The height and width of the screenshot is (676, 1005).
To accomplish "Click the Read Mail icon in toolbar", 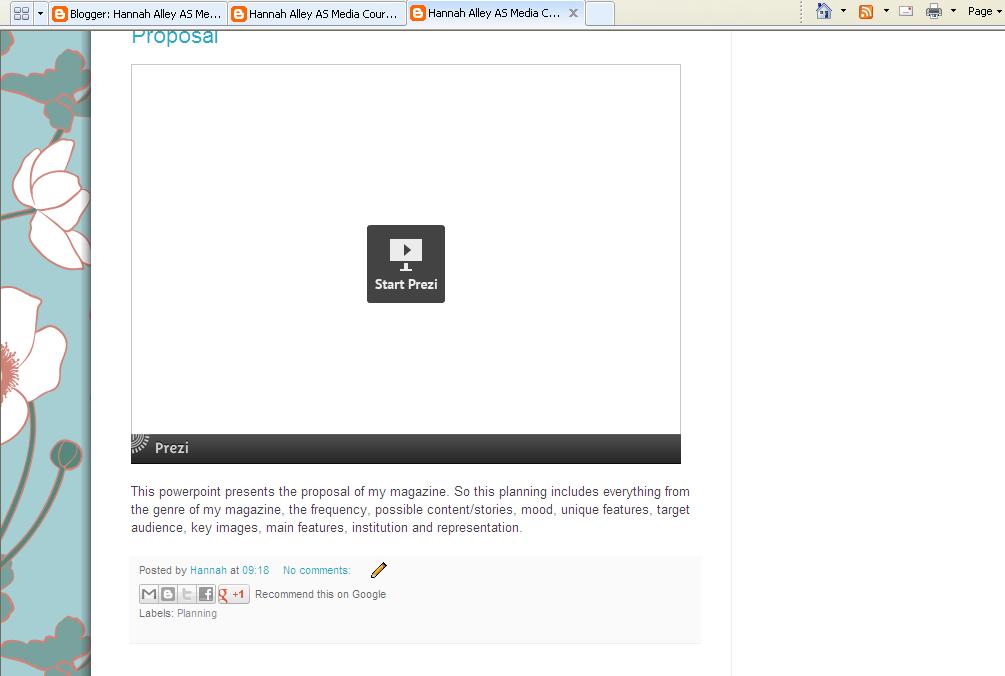I will tap(906, 11).
